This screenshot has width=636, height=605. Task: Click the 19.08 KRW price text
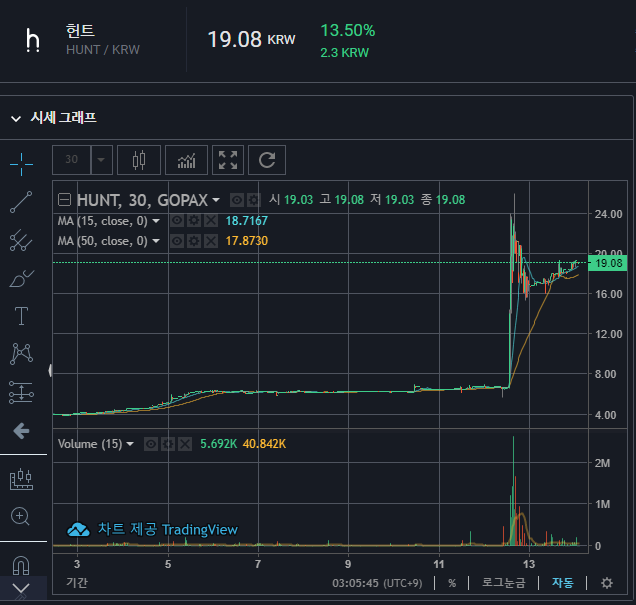tap(251, 39)
